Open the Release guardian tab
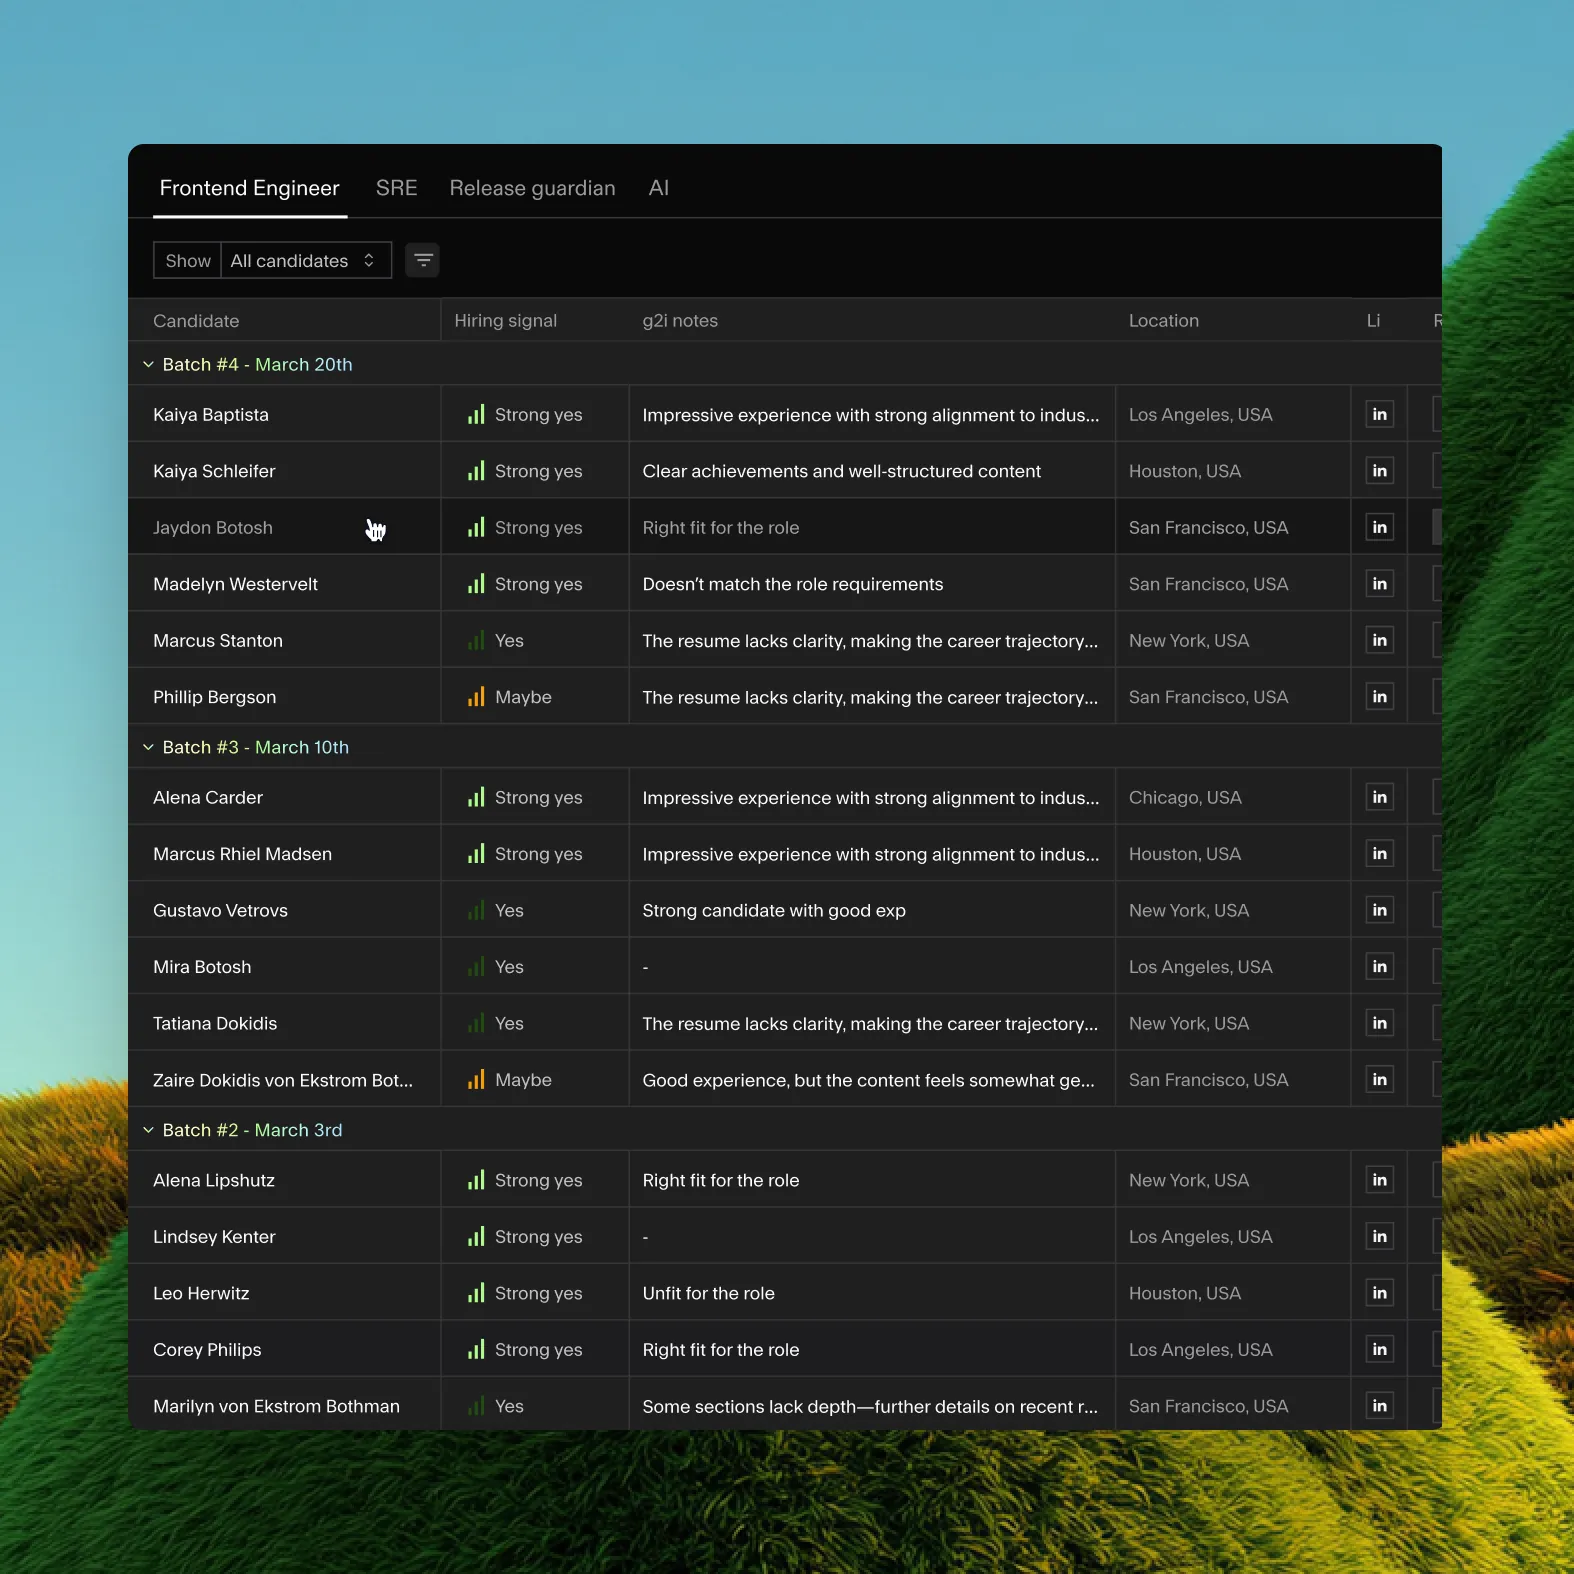 tap(532, 188)
